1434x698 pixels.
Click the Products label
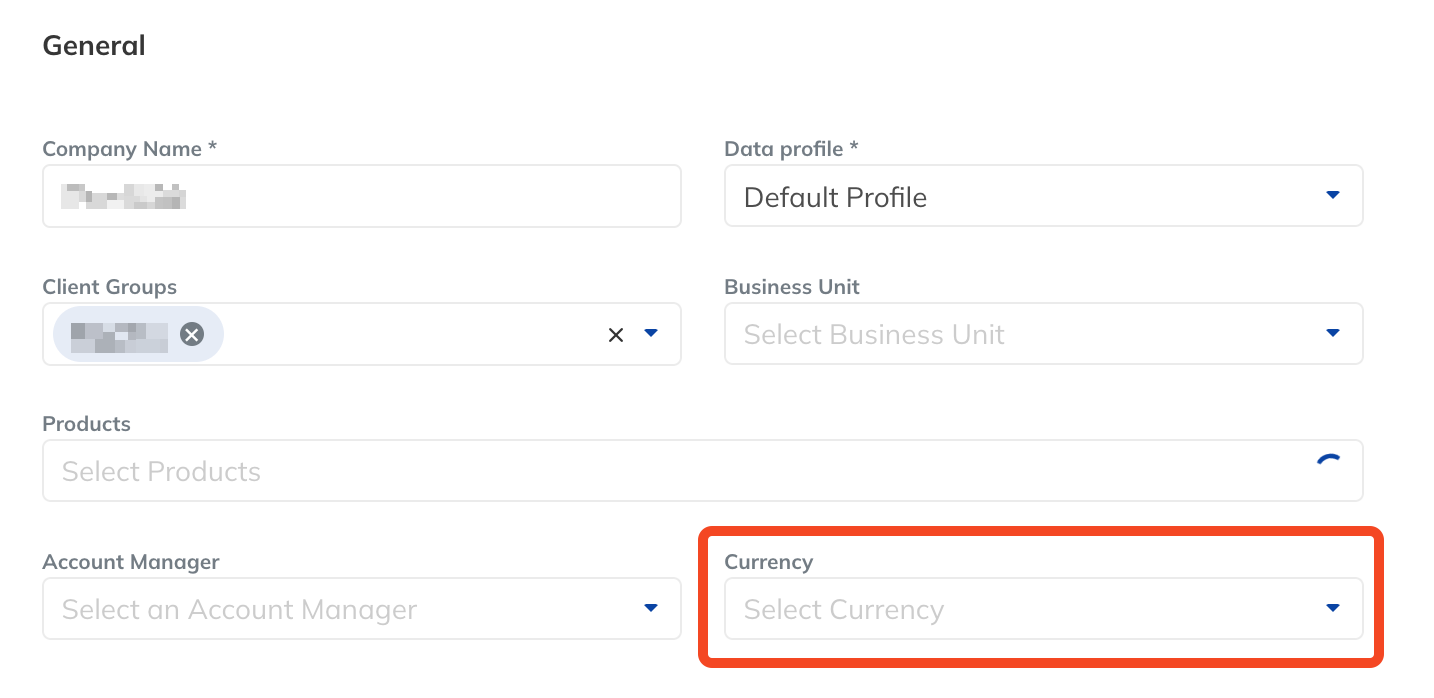point(87,424)
